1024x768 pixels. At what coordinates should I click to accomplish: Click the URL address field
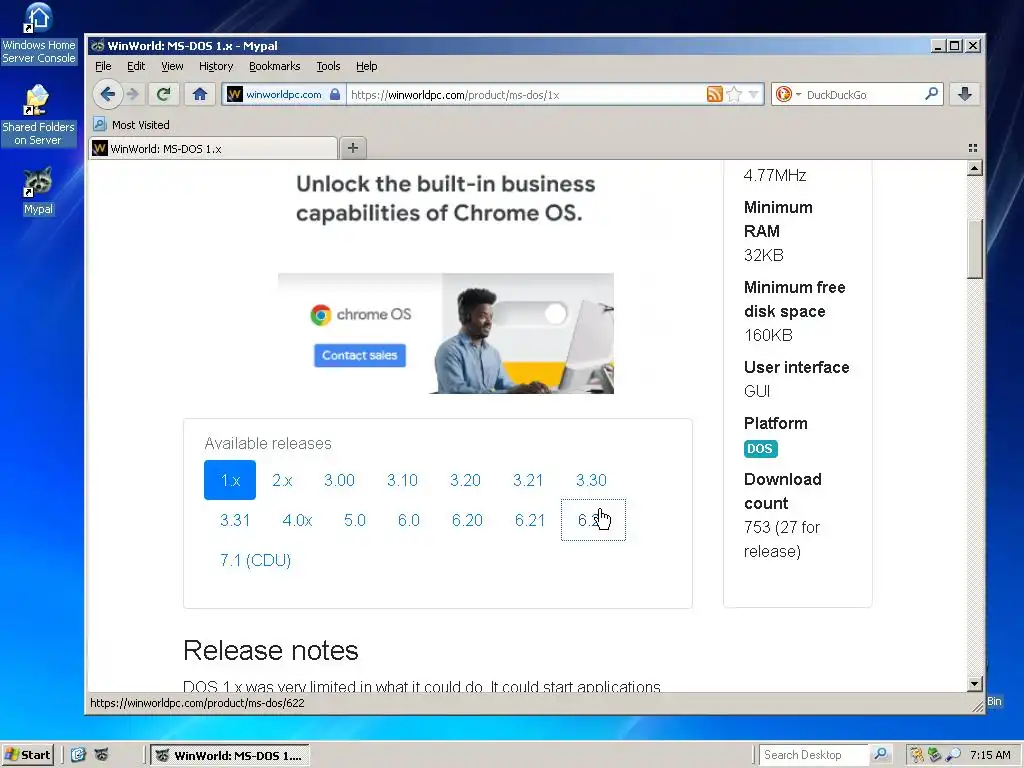click(x=526, y=95)
